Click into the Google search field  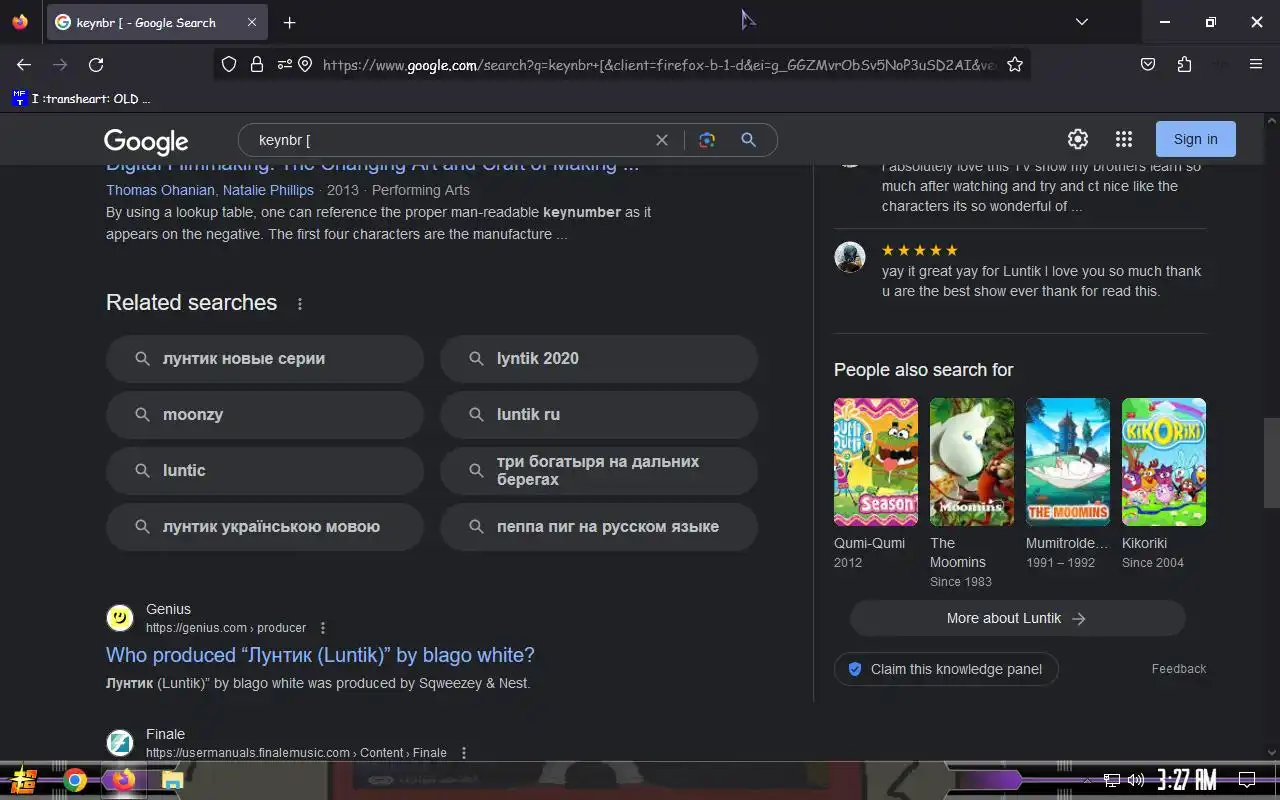coord(450,140)
